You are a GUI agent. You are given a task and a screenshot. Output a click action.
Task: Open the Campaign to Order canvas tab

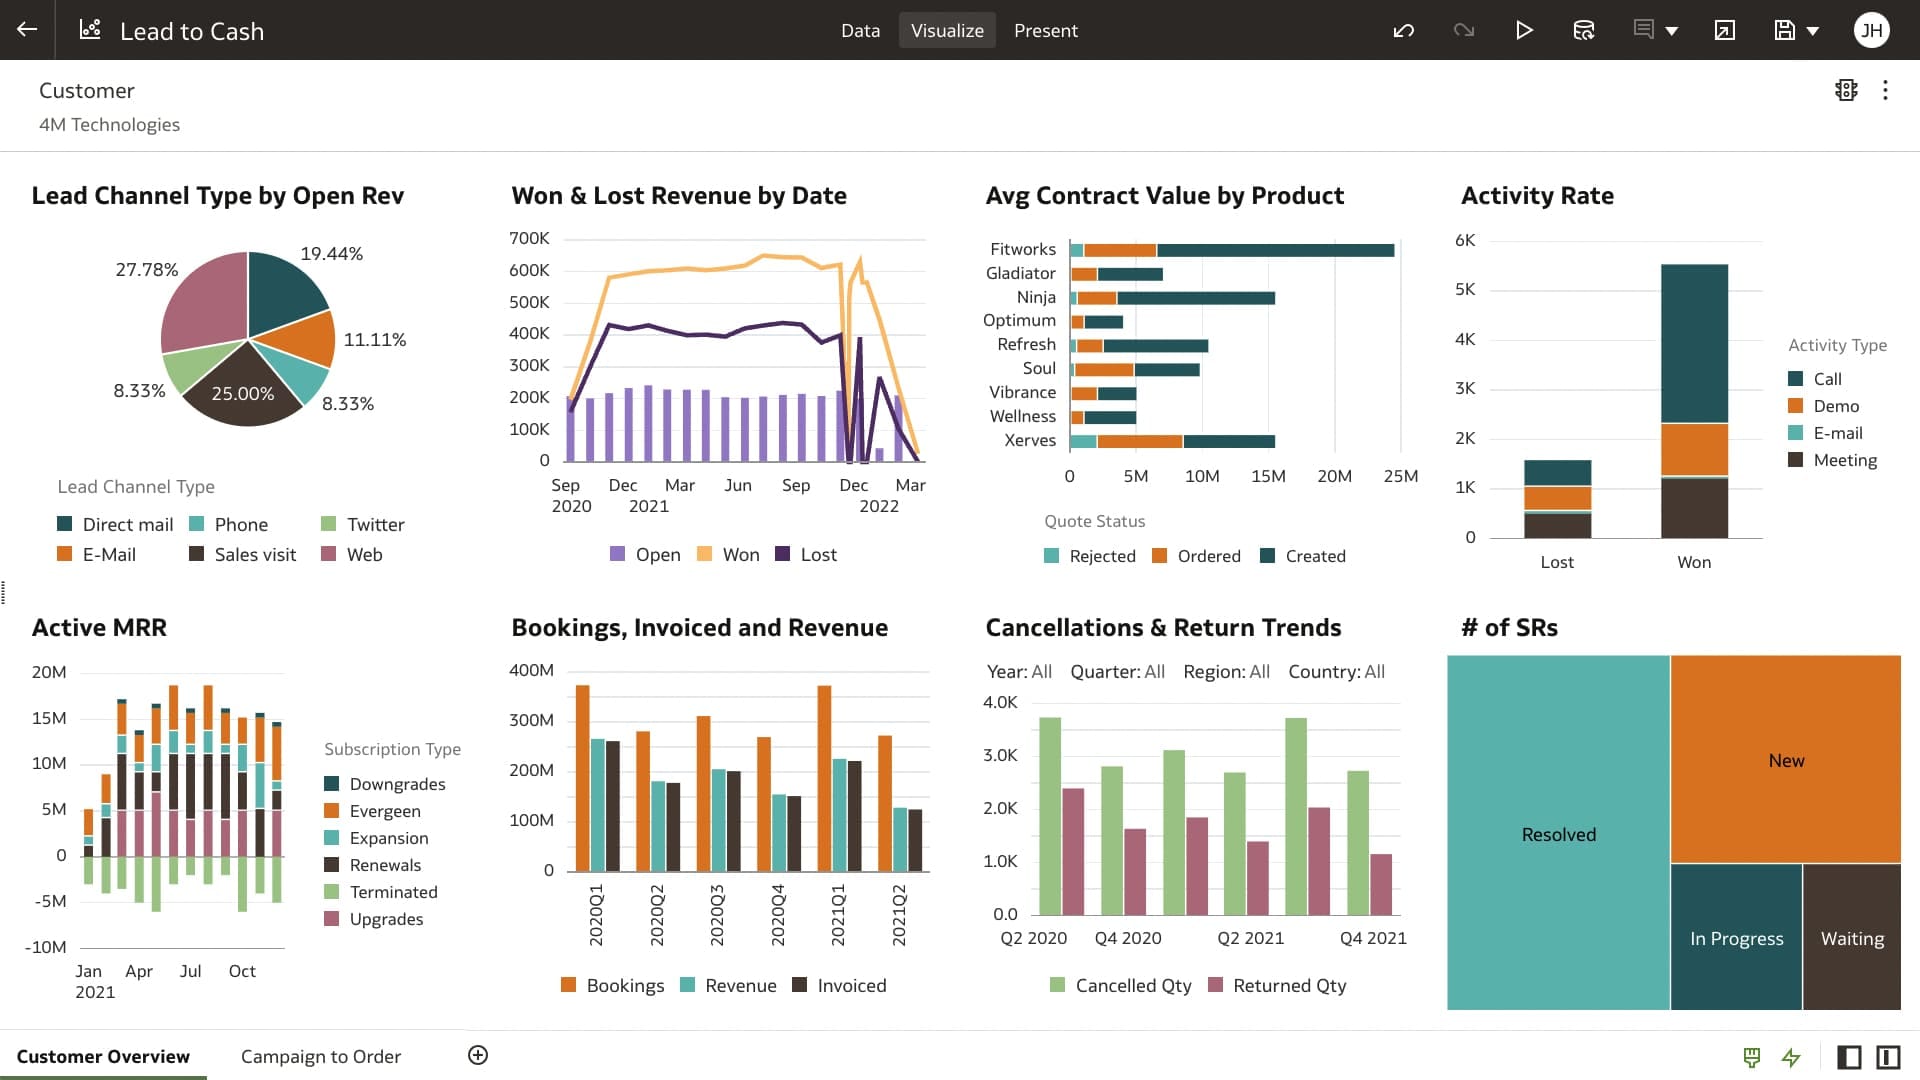[320, 1056]
